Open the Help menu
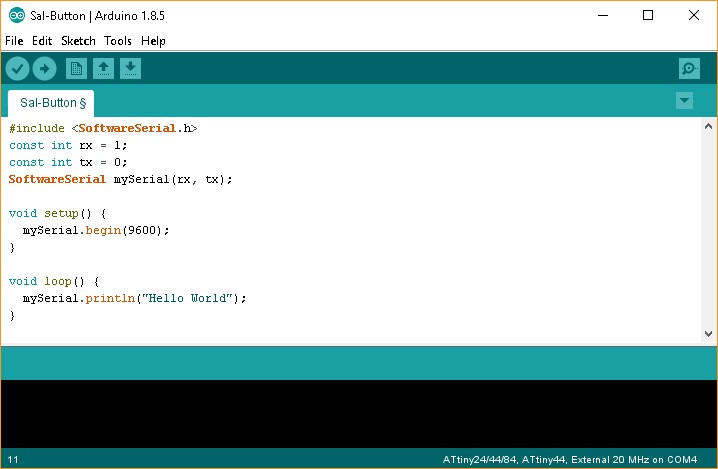The width and height of the screenshot is (718, 469). [153, 41]
